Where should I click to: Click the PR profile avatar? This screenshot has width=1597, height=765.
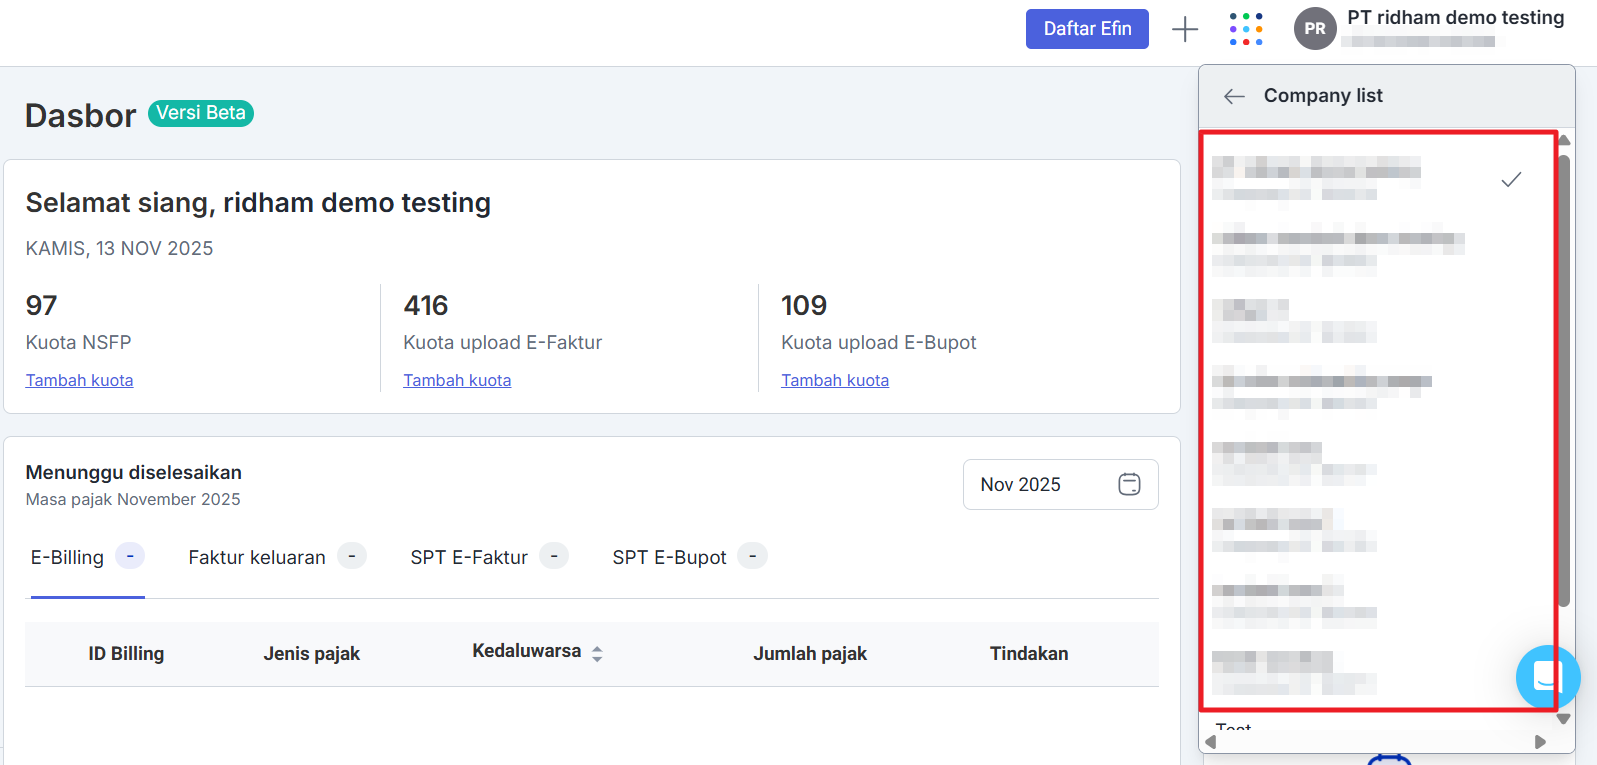pos(1314,29)
